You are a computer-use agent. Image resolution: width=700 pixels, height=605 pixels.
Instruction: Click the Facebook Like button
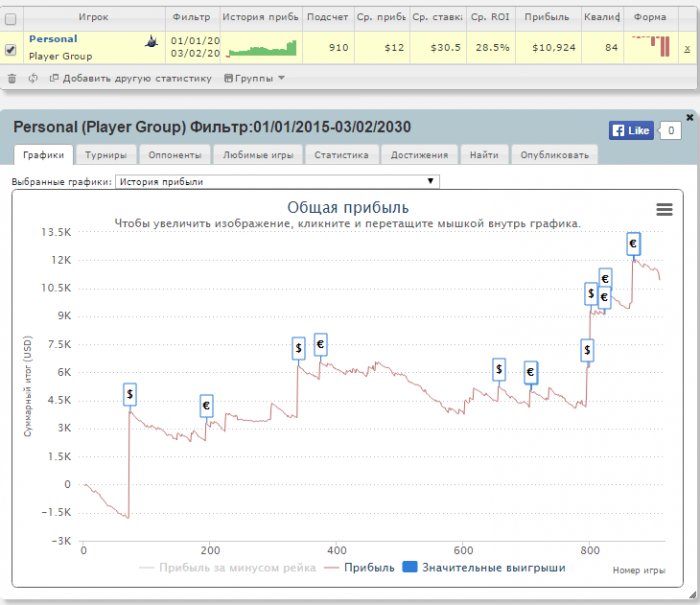click(x=631, y=130)
